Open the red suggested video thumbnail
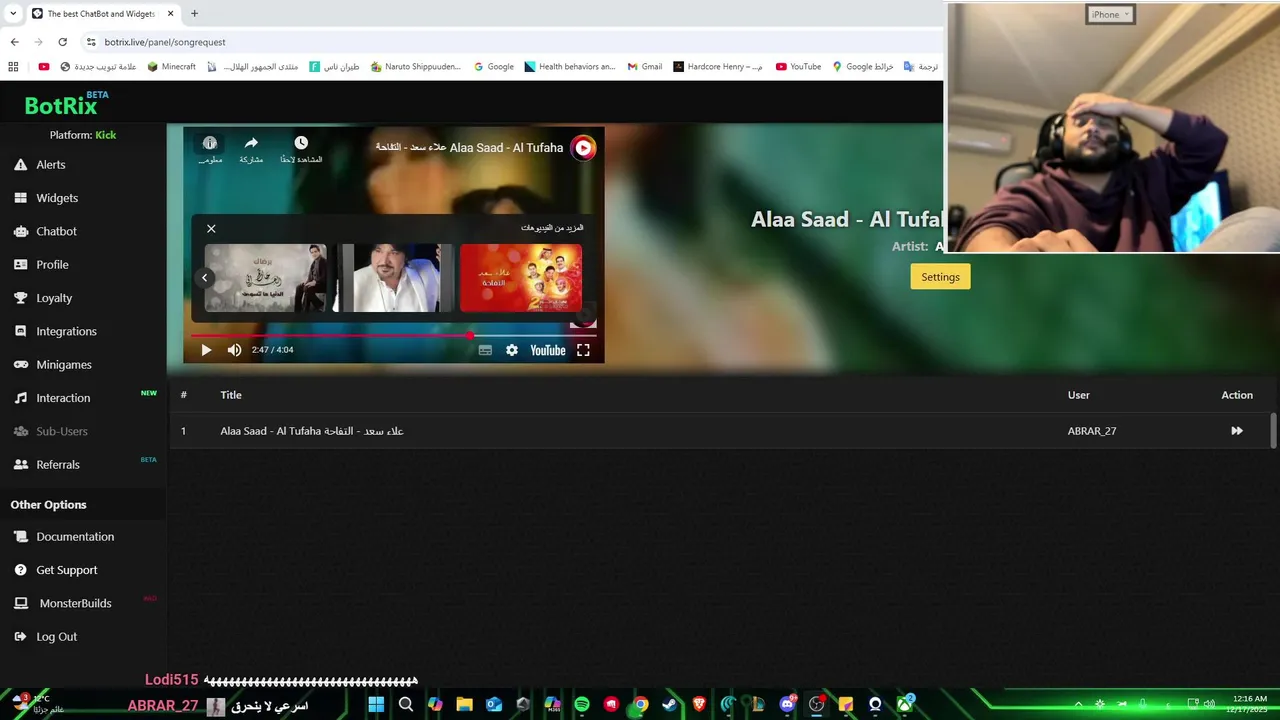 tap(520, 278)
